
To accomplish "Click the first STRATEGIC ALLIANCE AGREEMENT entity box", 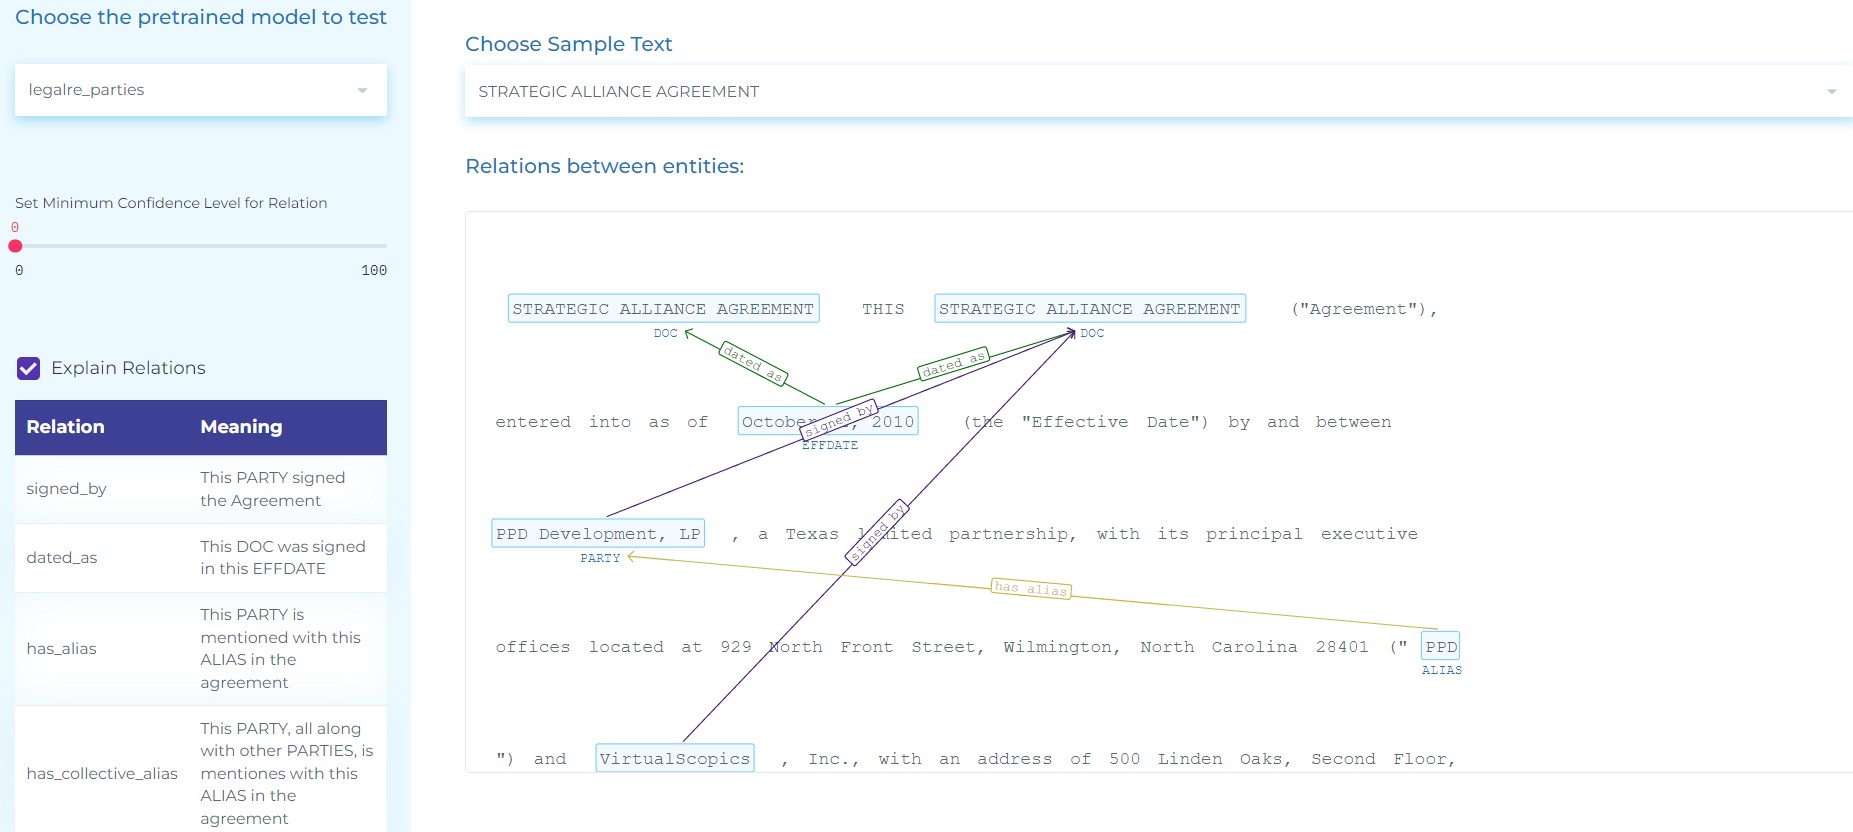I will pyautogui.click(x=663, y=308).
